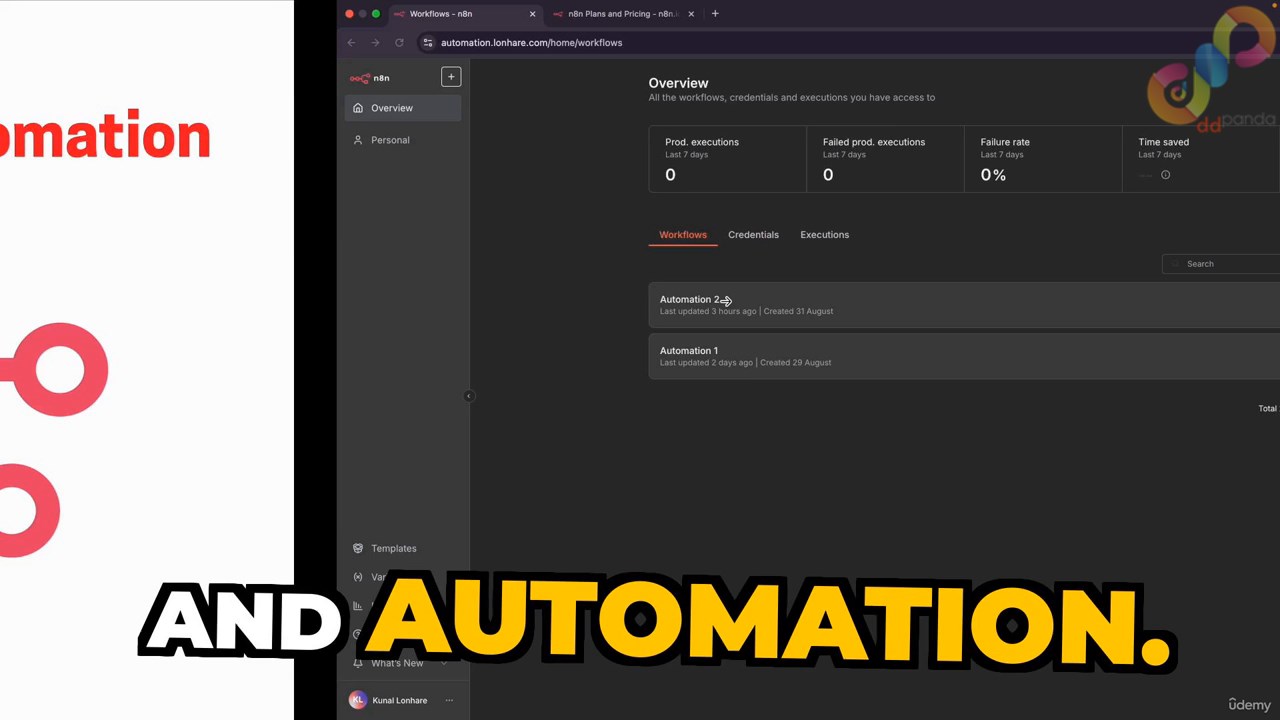Image resolution: width=1280 pixels, height=720 pixels.
Task: Click the Kunal Lonhare user name
Action: (400, 701)
